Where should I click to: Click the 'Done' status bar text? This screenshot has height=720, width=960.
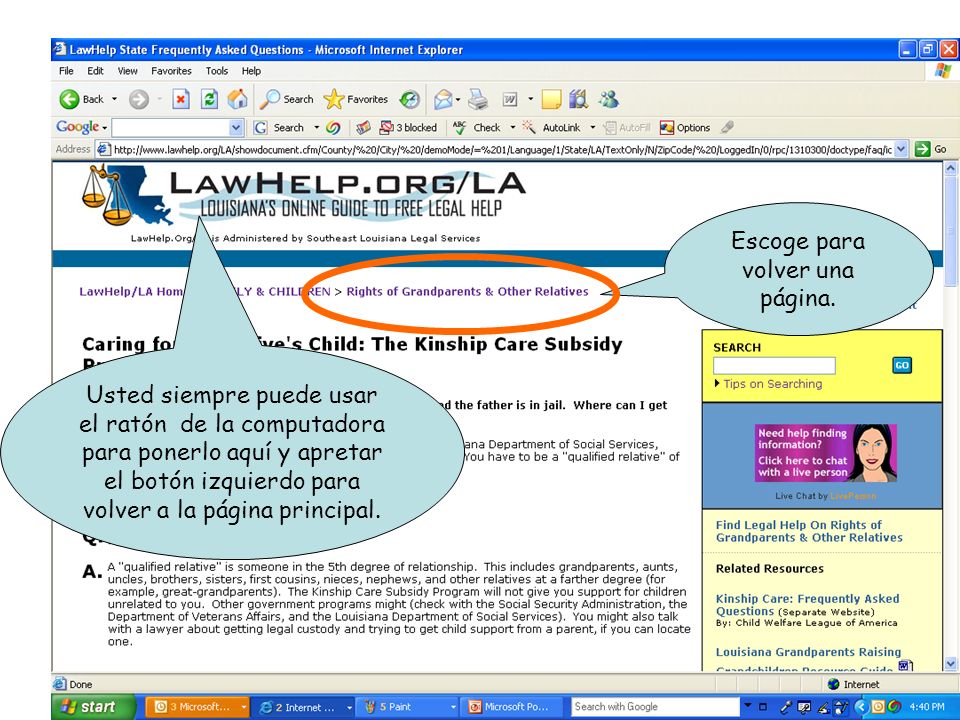tap(81, 684)
